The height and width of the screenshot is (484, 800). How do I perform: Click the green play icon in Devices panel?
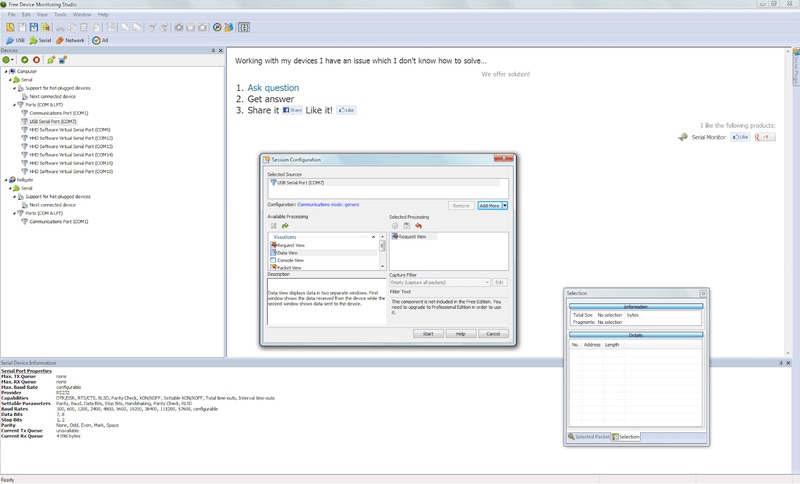coord(24,60)
